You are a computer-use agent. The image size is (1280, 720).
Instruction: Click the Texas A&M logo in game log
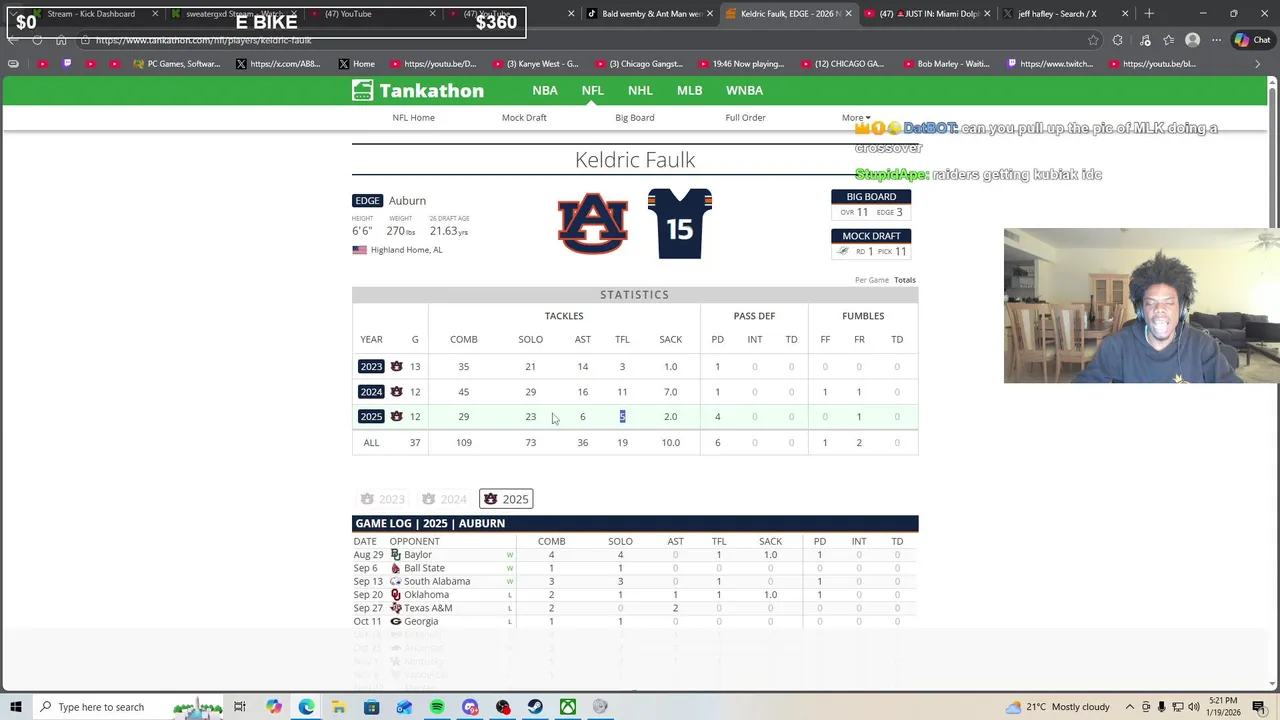point(396,608)
